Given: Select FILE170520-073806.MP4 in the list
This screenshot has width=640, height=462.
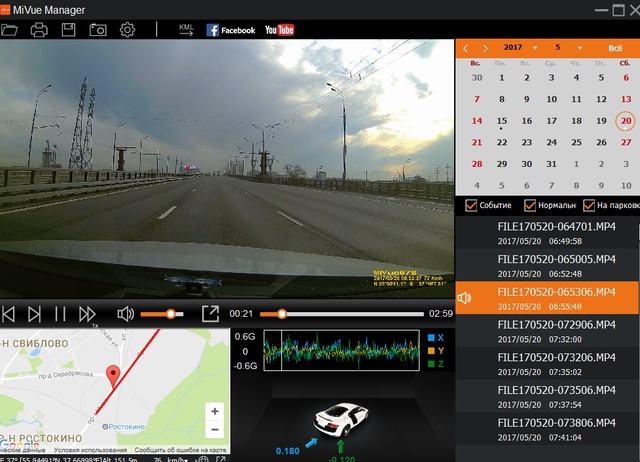Looking at the screenshot, I should point(547,429).
